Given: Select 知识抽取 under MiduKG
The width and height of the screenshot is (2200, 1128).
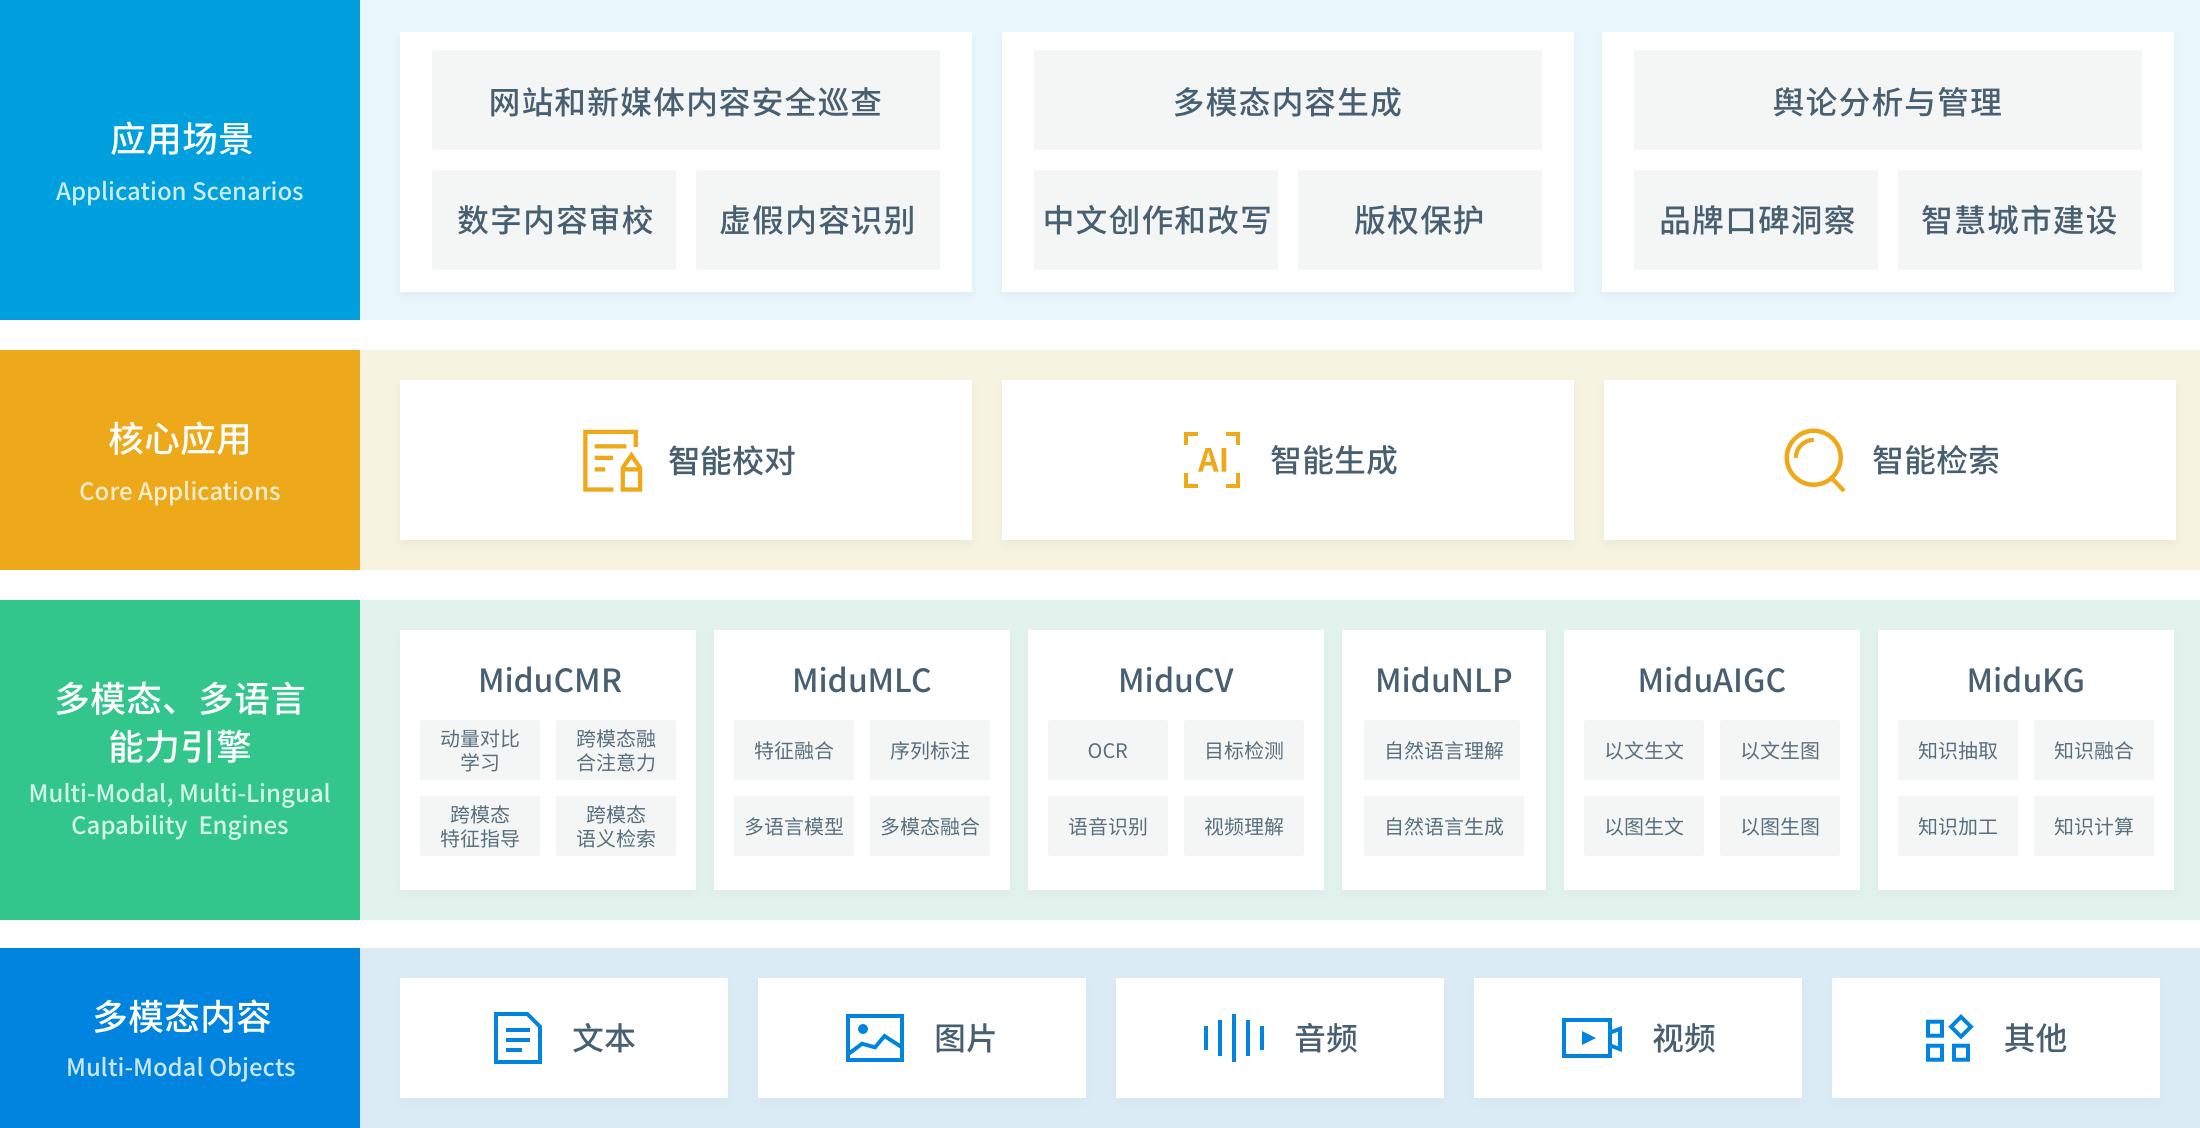Looking at the screenshot, I should tap(1956, 750).
